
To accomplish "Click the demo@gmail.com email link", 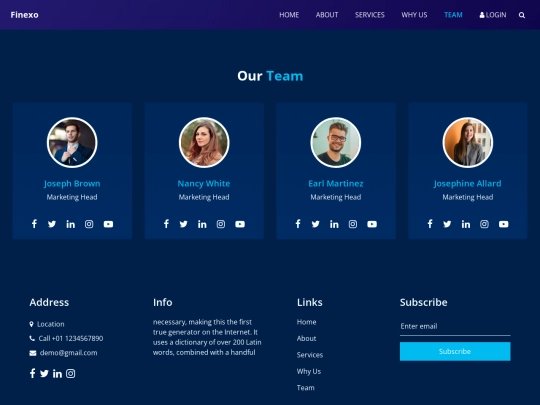I will [63, 353].
